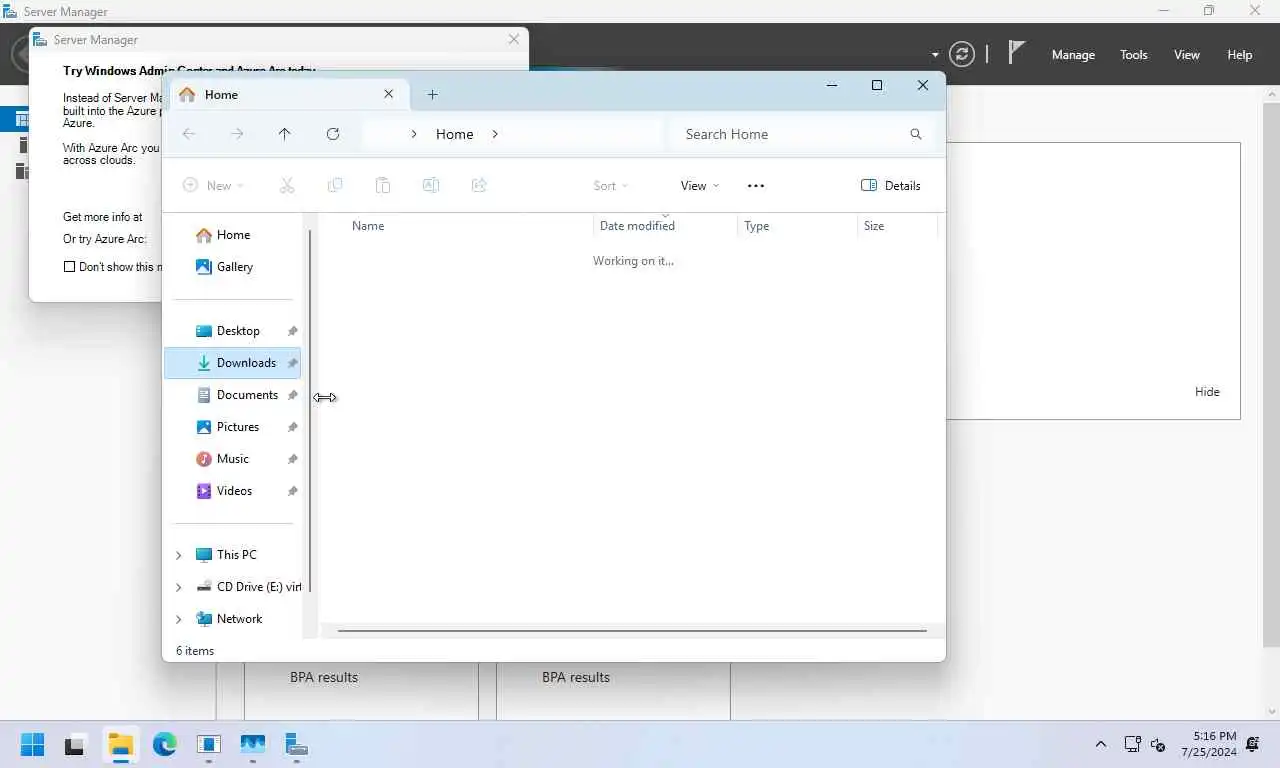Image resolution: width=1280 pixels, height=768 pixels.
Task: Open the New item dropdown
Action: [x=214, y=185]
